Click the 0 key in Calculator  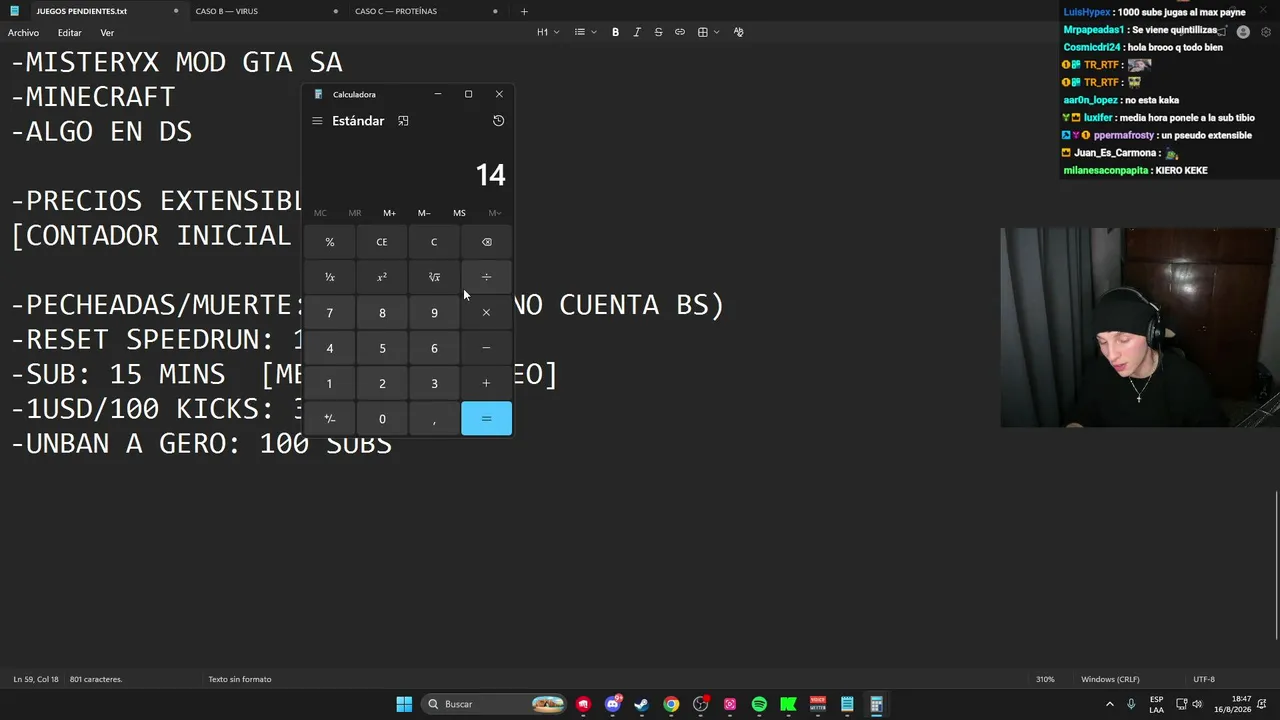[x=382, y=419]
